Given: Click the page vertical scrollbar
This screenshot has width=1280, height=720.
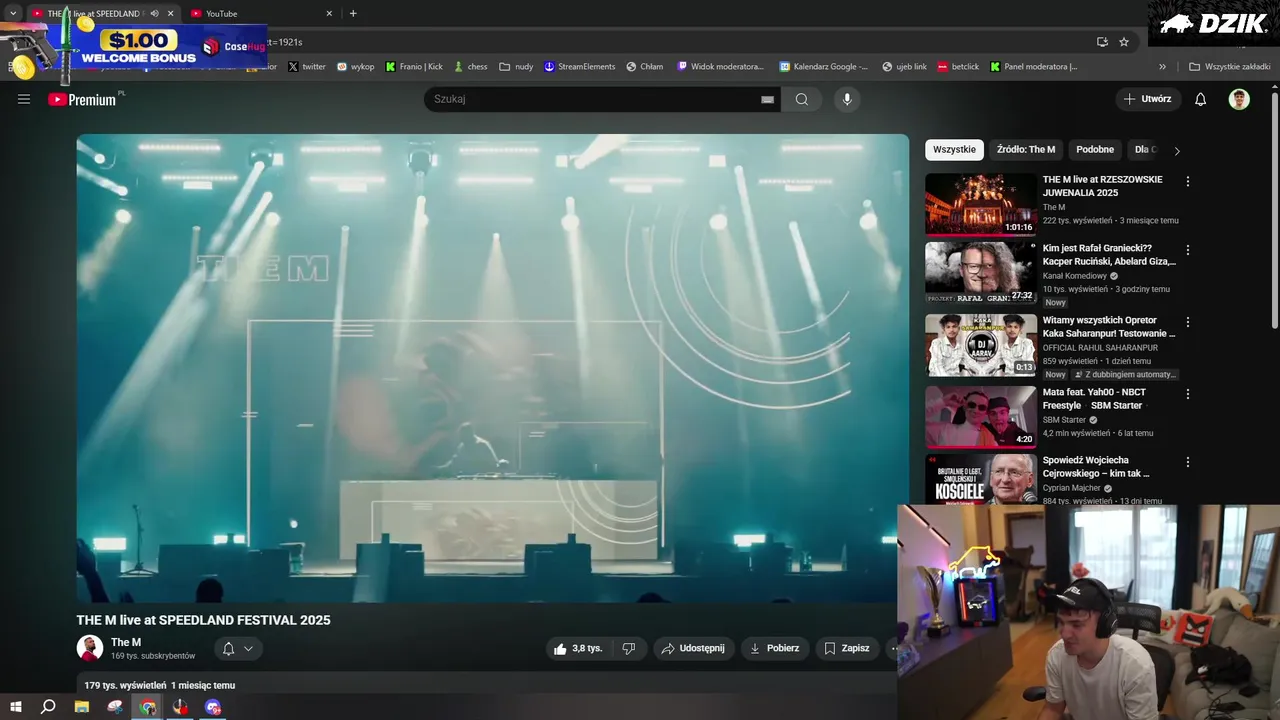Looking at the screenshot, I should 1274,210.
